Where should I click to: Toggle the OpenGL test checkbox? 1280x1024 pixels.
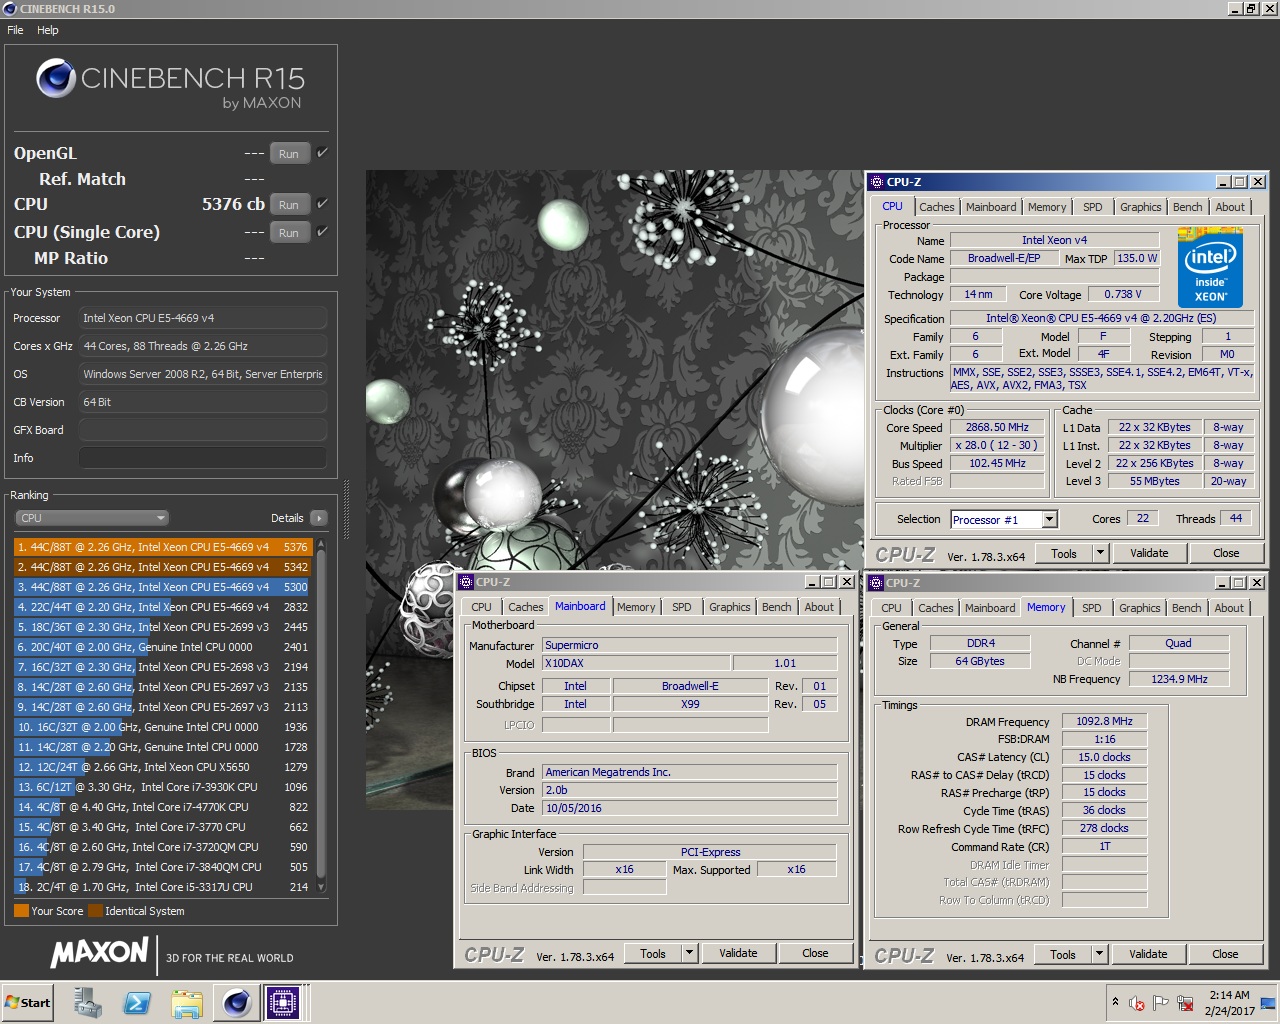(x=322, y=153)
